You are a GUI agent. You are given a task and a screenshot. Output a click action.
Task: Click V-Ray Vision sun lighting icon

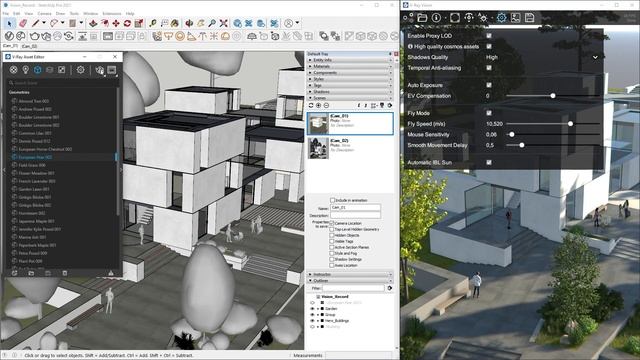click(483, 18)
